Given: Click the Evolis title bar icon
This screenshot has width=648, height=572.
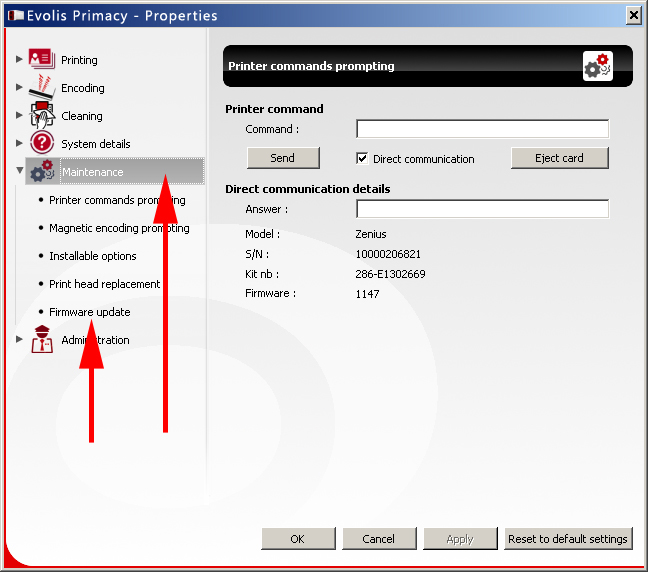Looking at the screenshot, I should [16, 16].
